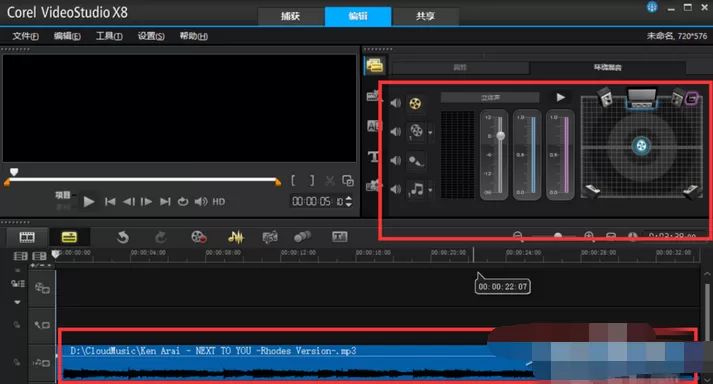Viewport: 713px width, 384px height.
Task: Click the timecode stepper arrows
Action: coord(349,201)
